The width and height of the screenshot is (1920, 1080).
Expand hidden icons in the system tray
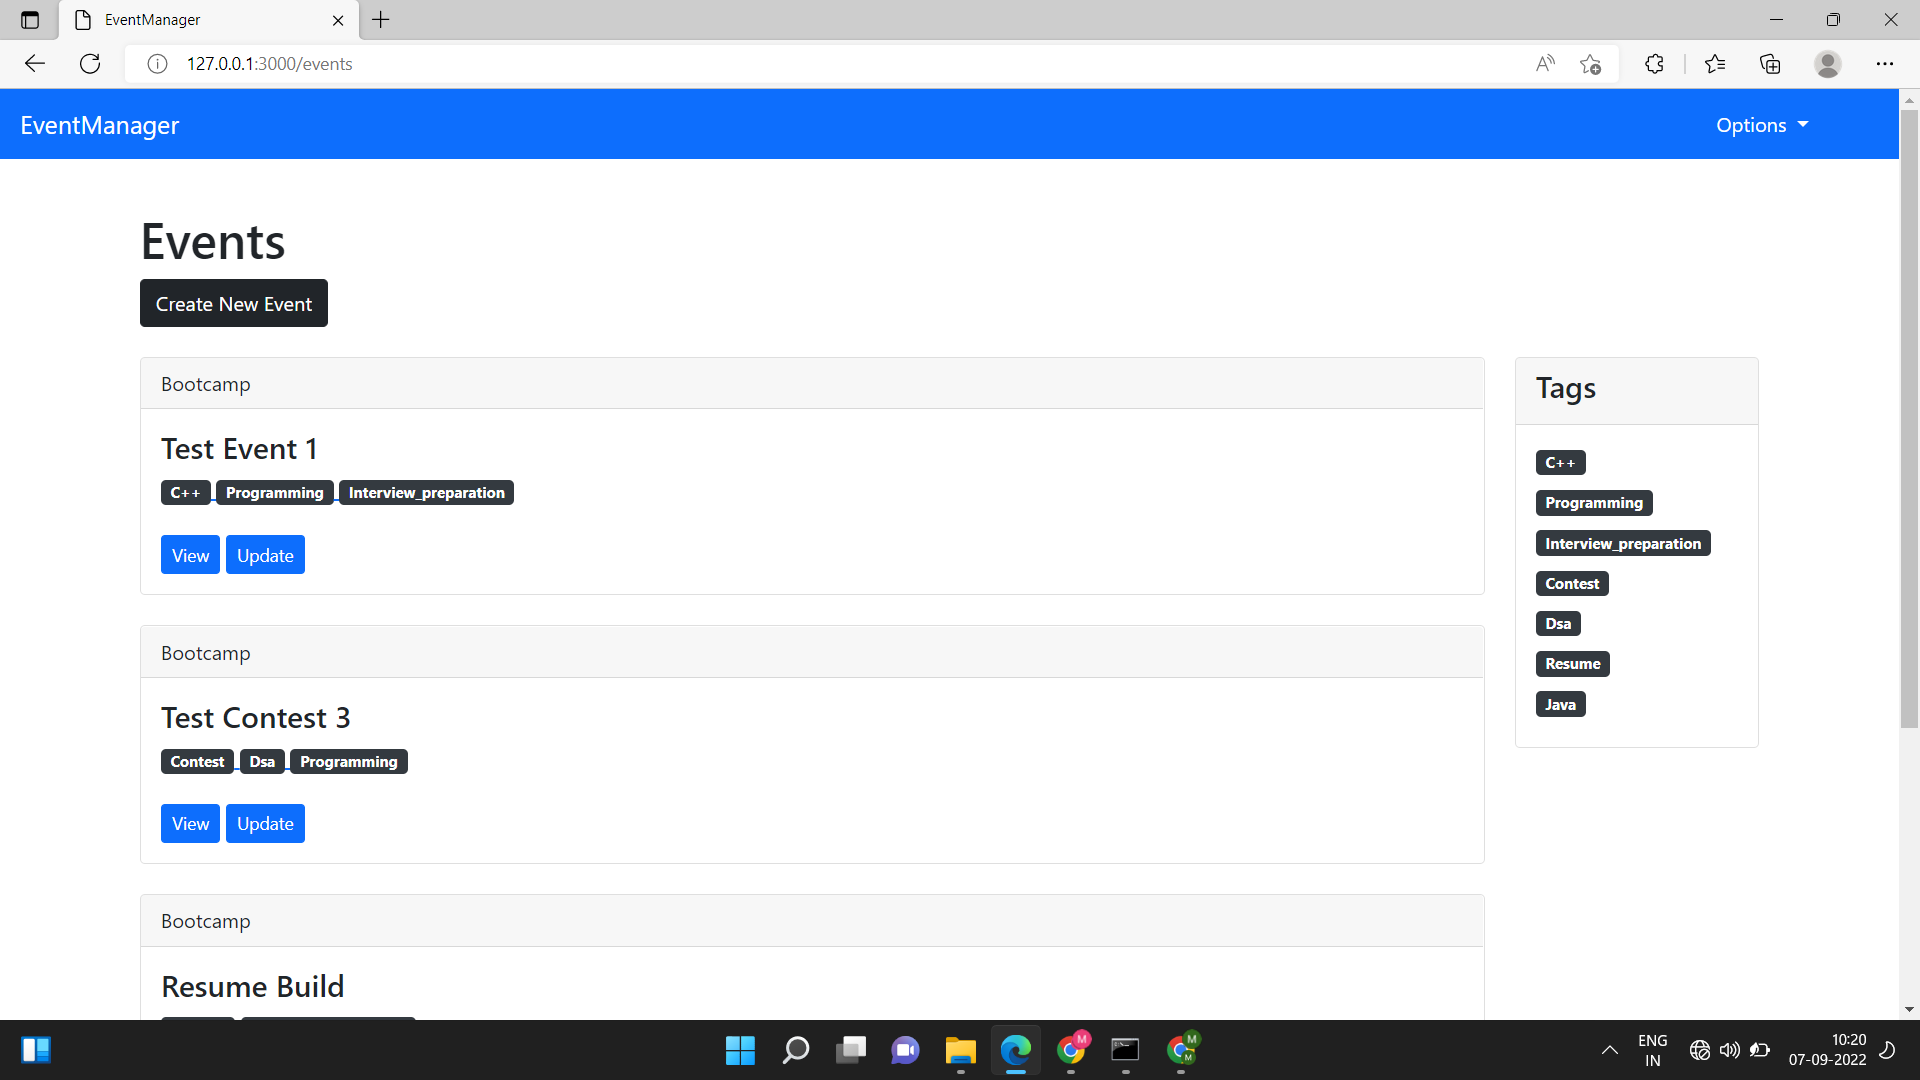(x=1610, y=1050)
